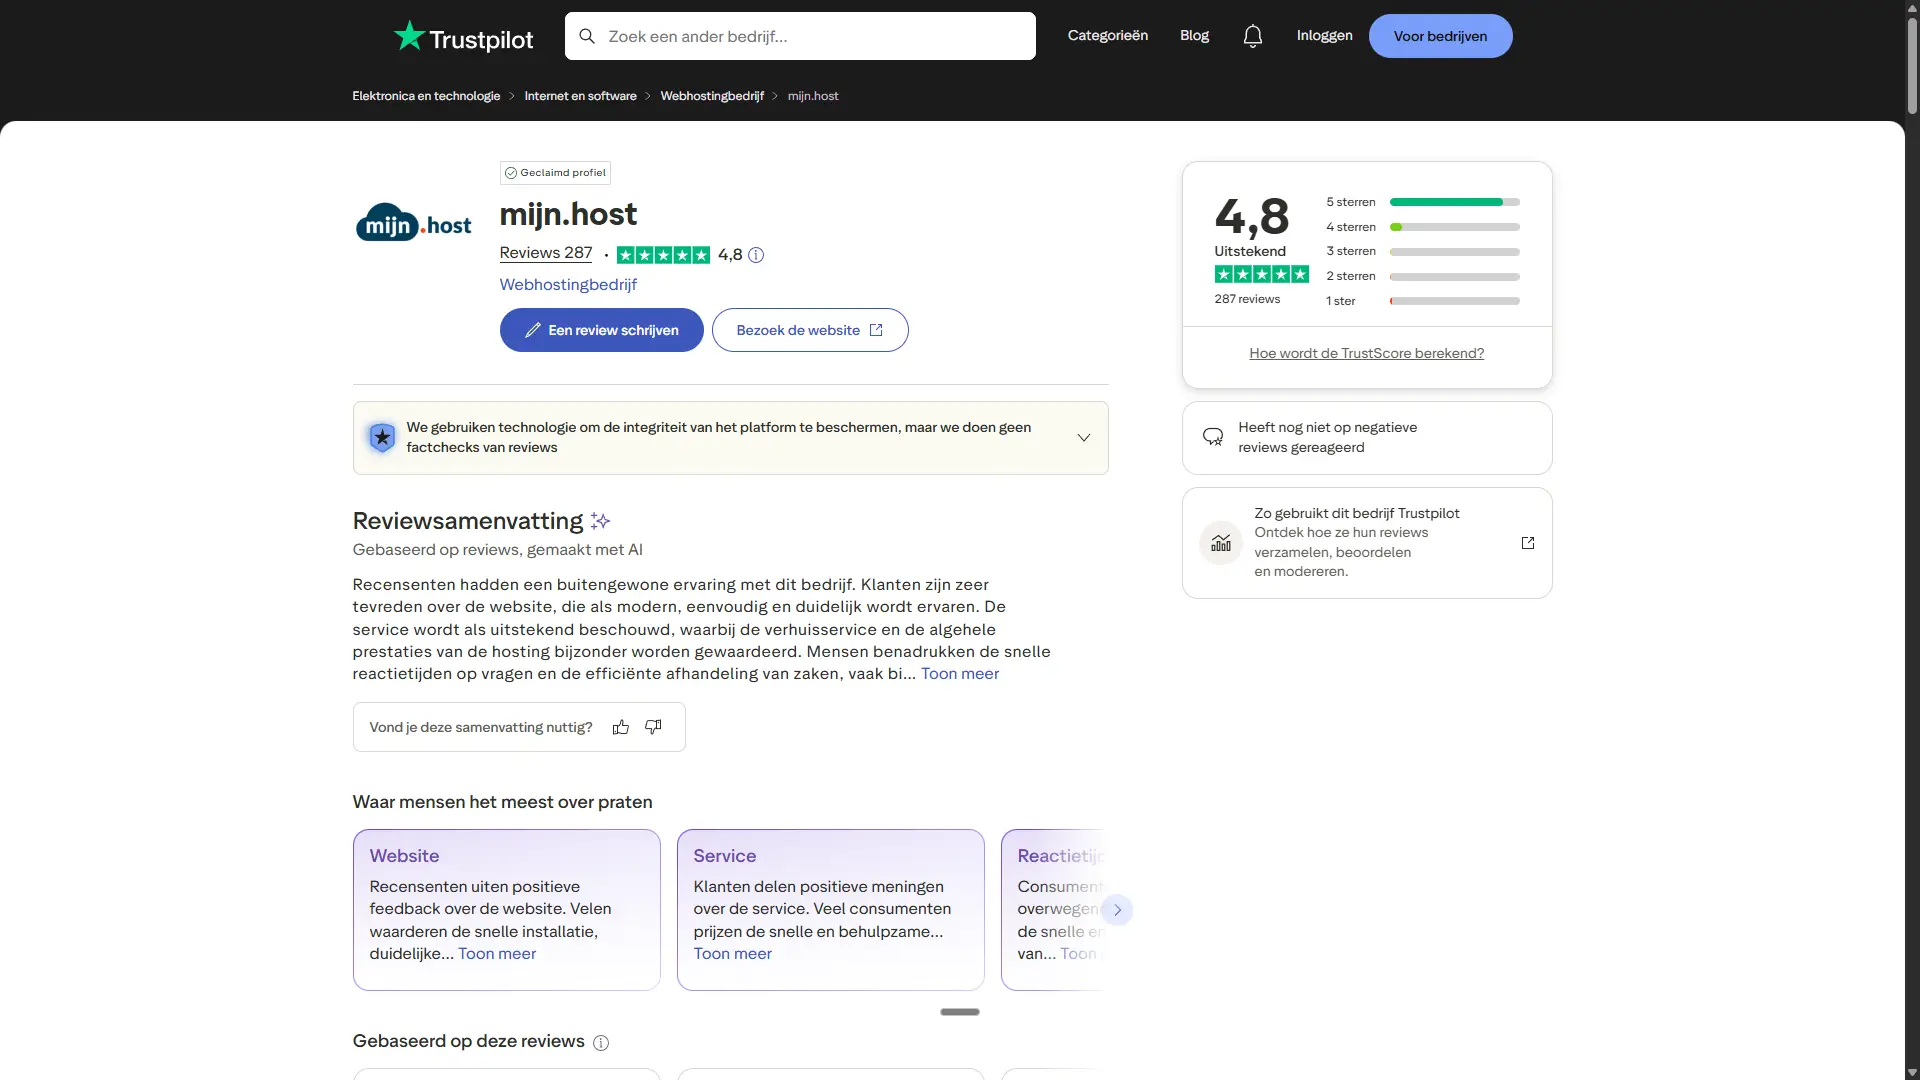This screenshot has width=1920, height=1080.
Task: Open the Categorieën menu
Action: coord(1106,35)
